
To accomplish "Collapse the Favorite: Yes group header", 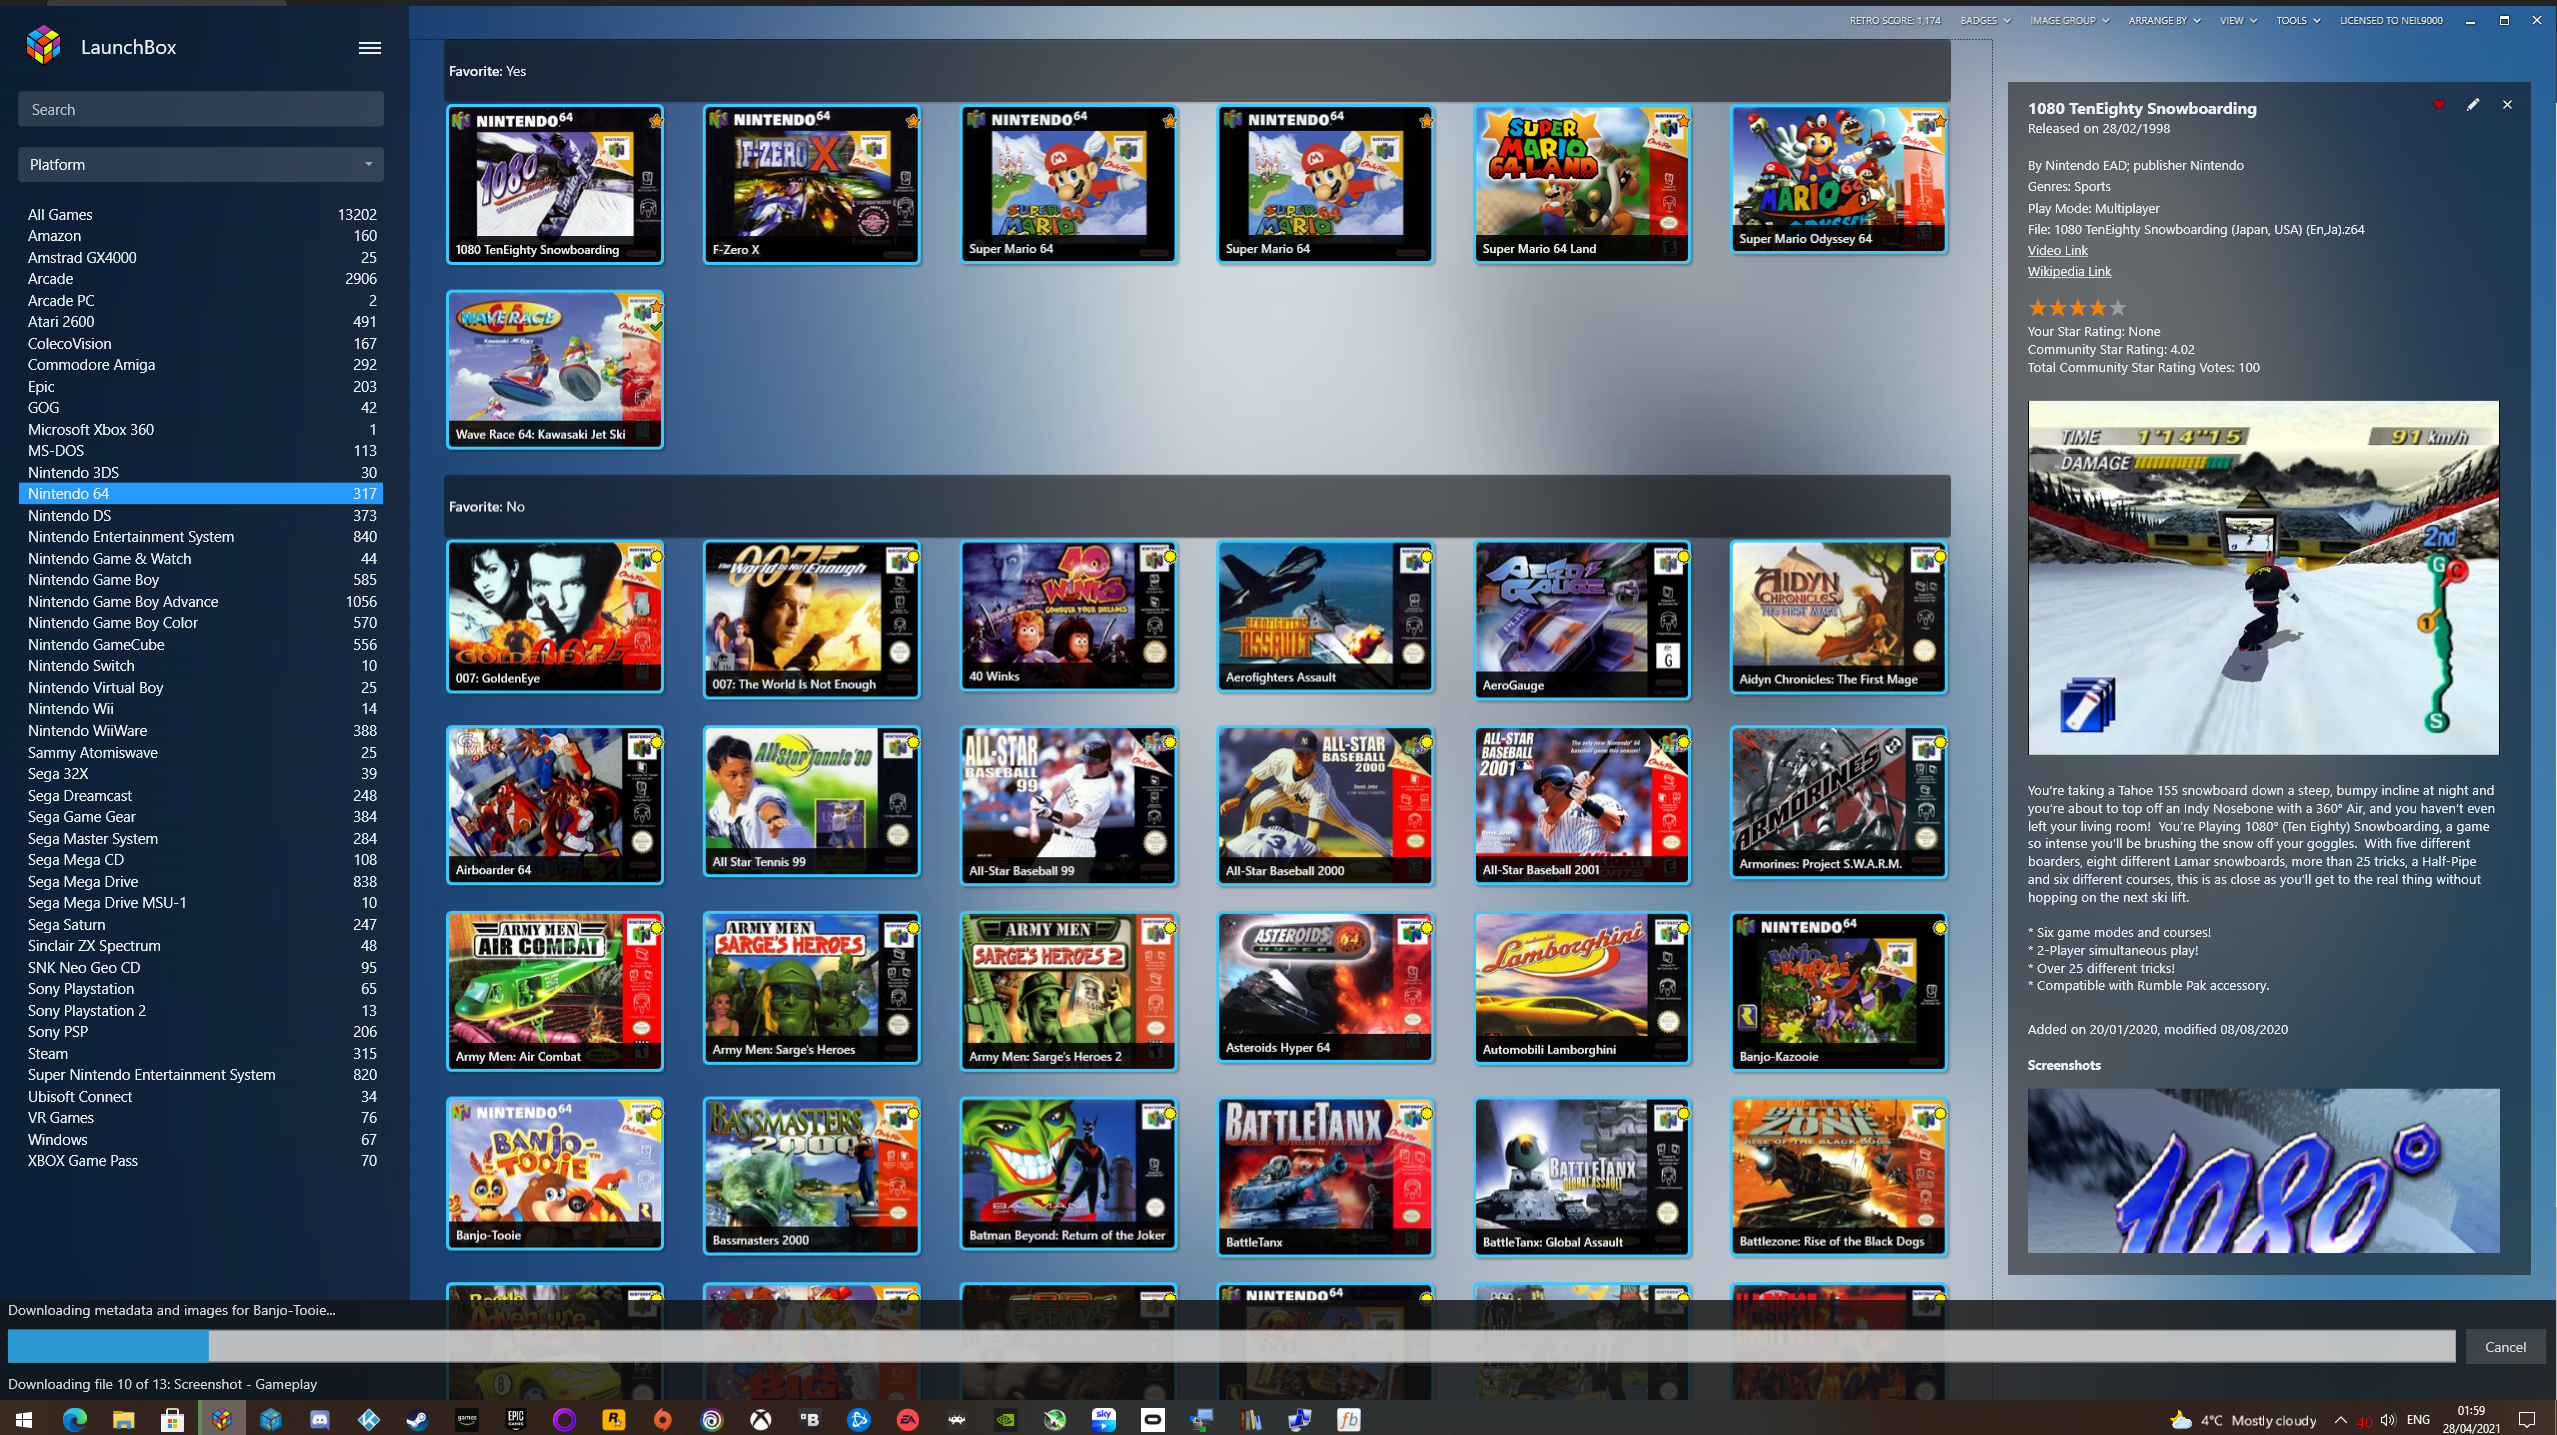I will coord(1197,71).
